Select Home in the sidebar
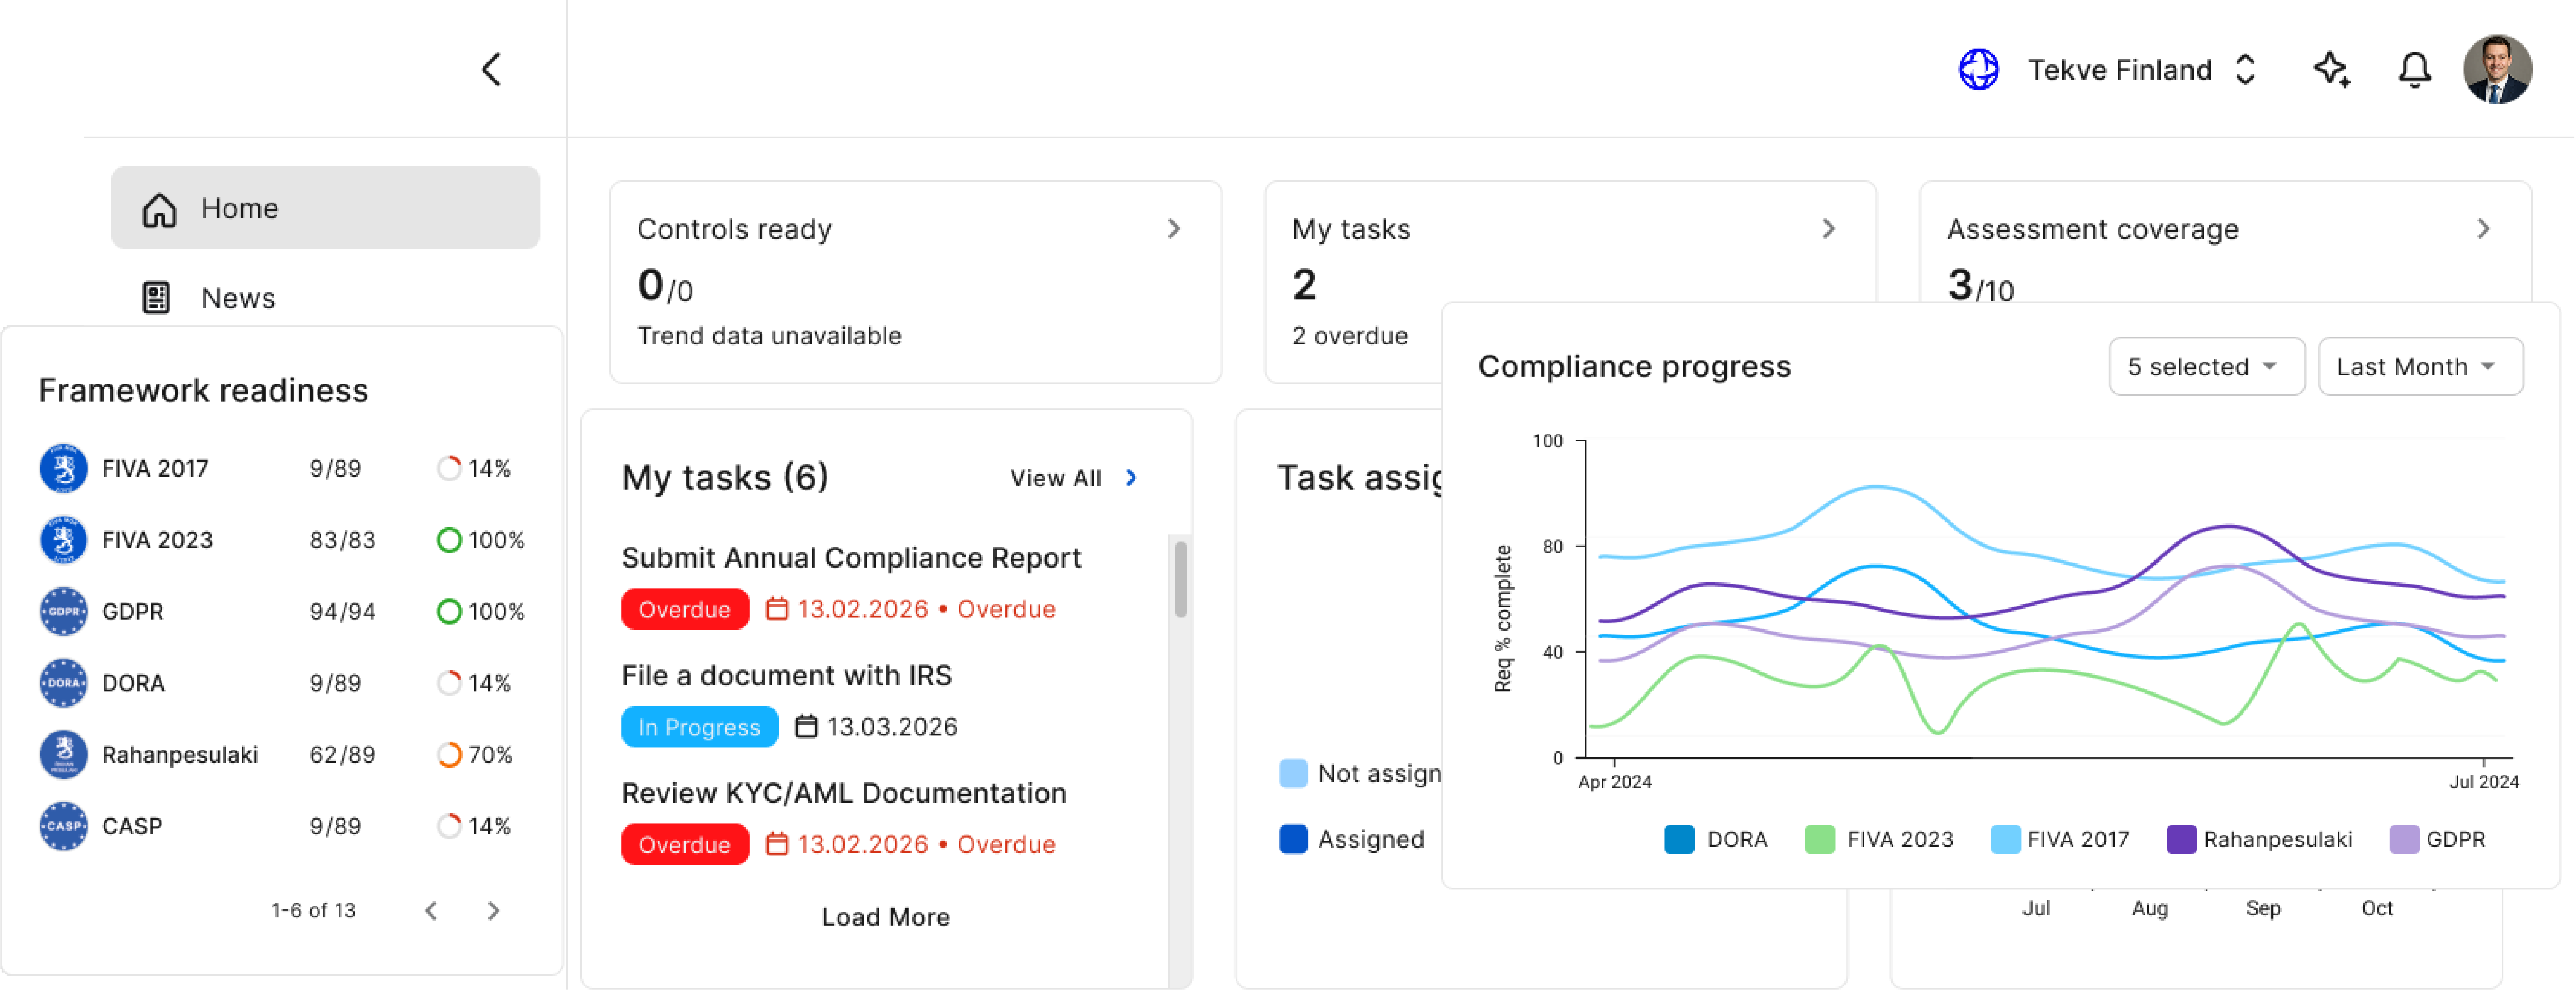This screenshot has height=990, width=2576. pyautogui.click(x=325, y=208)
